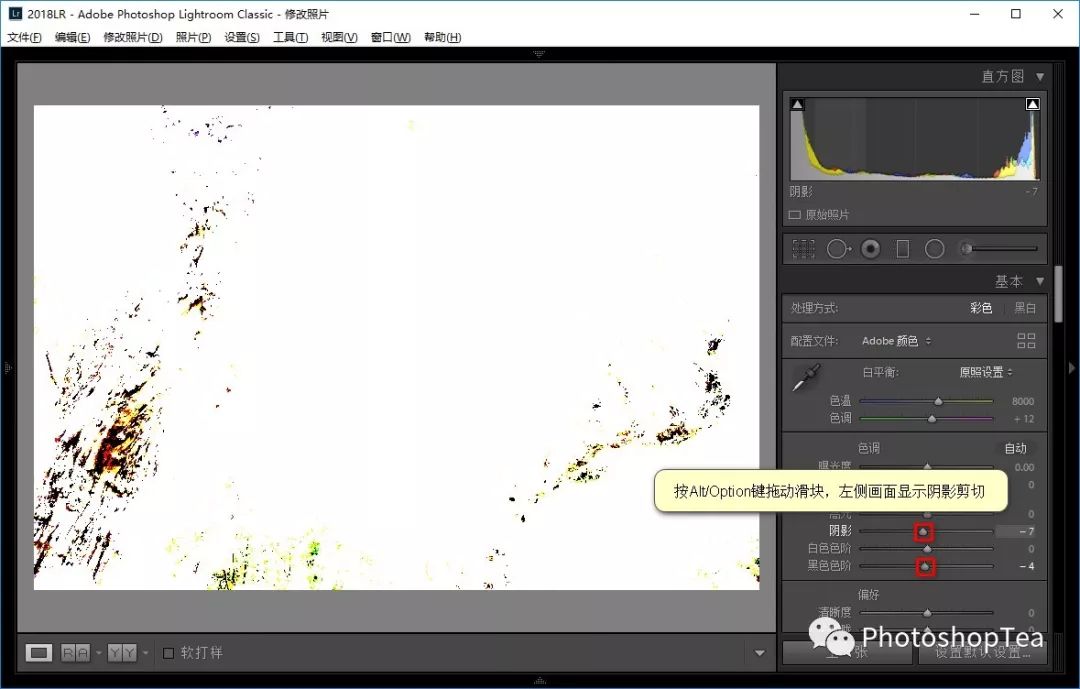Screen dimensions: 1080x689
Task: Click the 设置默认设置 button
Action: click(983, 652)
